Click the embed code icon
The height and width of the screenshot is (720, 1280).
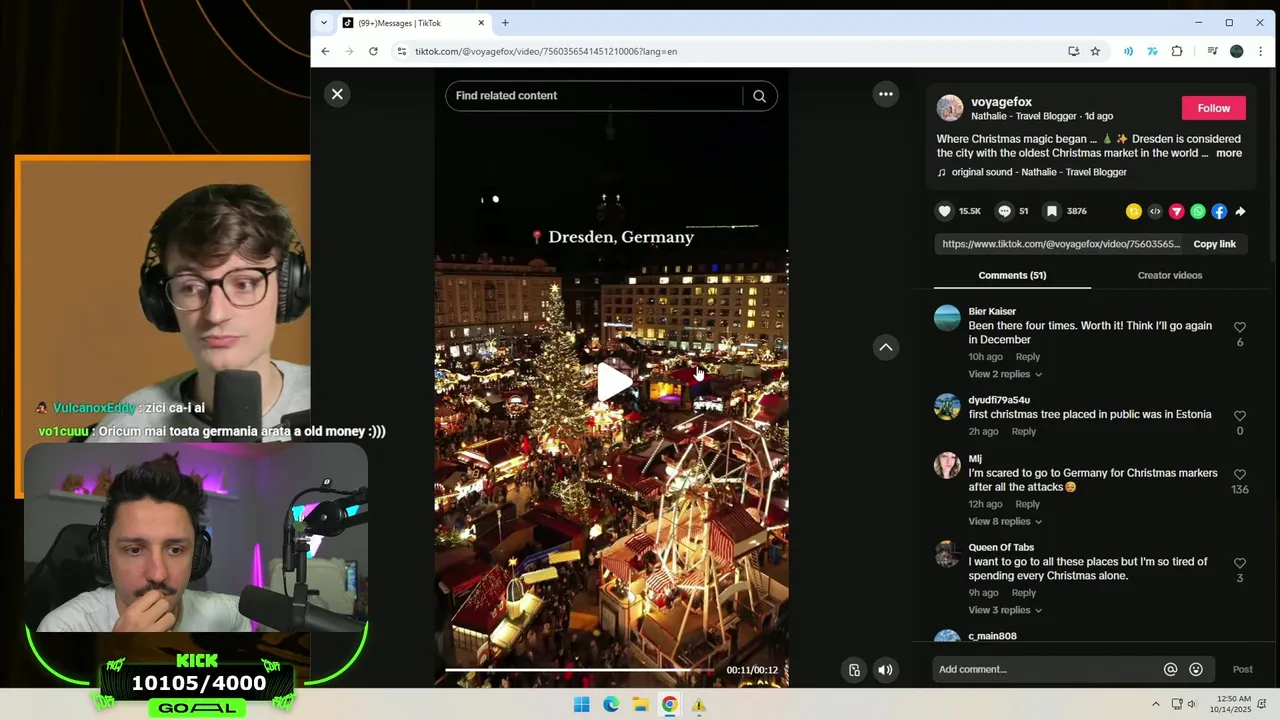(x=1155, y=211)
